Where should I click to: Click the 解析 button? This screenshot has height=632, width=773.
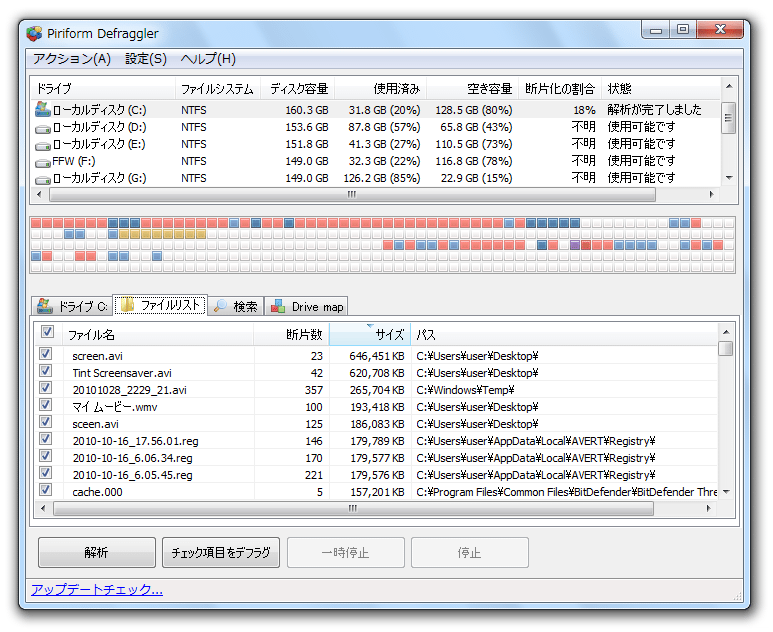[97, 553]
